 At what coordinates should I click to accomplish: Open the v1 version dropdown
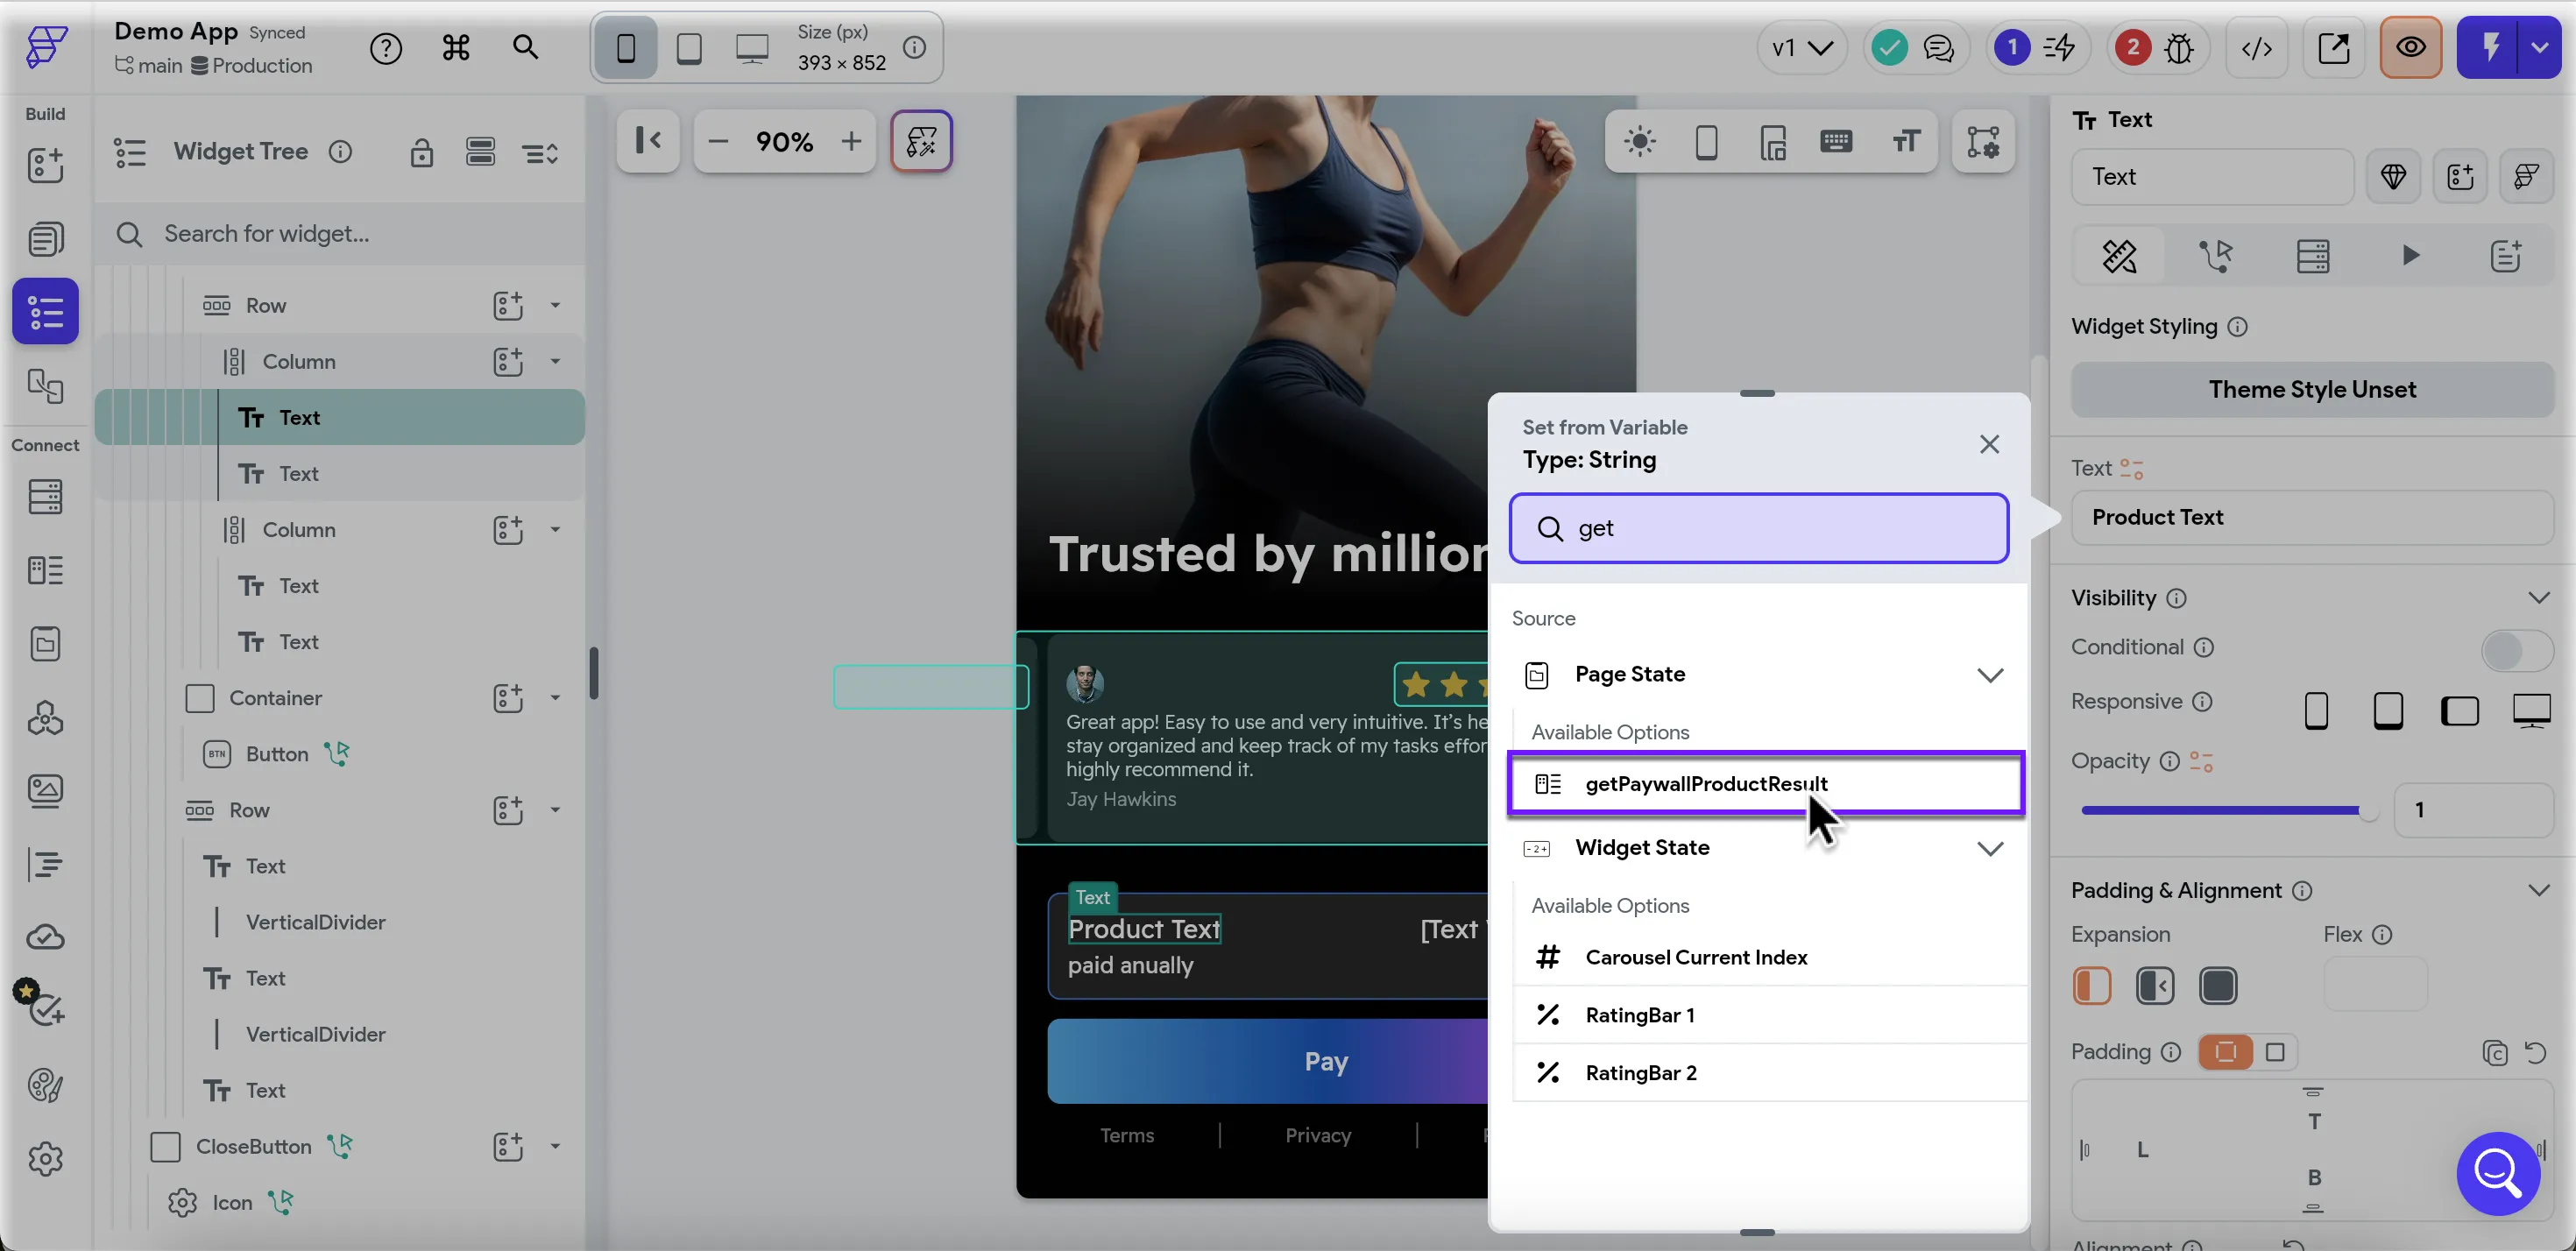pos(1801,47)
